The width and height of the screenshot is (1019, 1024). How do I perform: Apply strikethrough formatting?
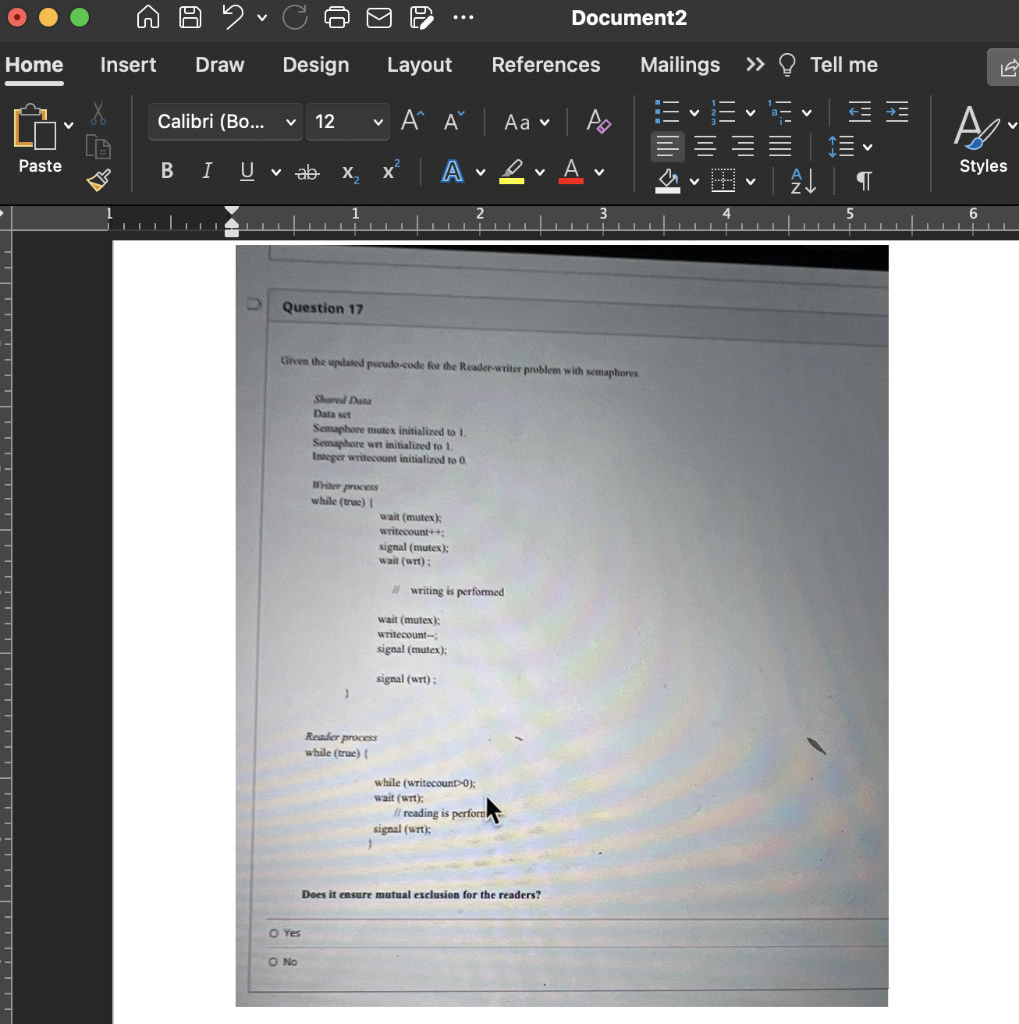(307, 171)
